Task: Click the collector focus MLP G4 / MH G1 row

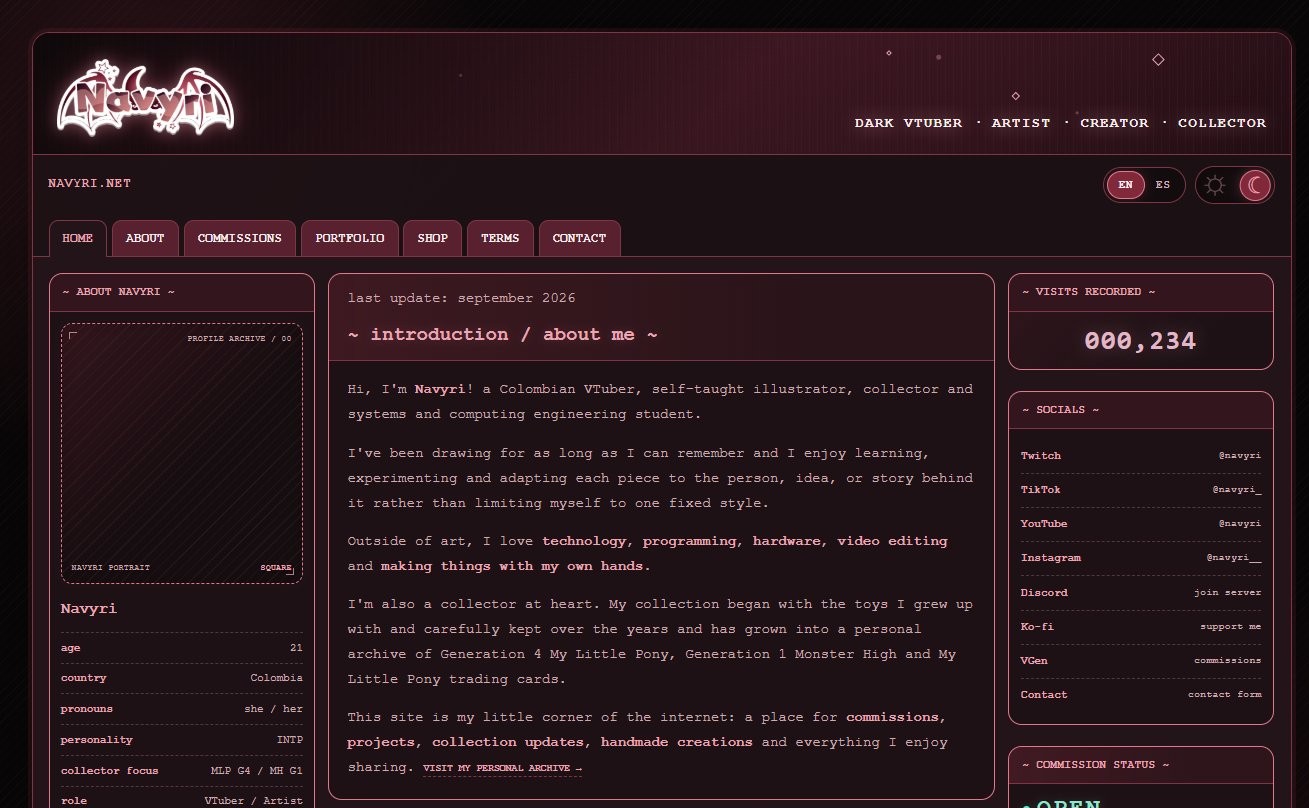Action: pyautogui.click(x=182, y=771)
